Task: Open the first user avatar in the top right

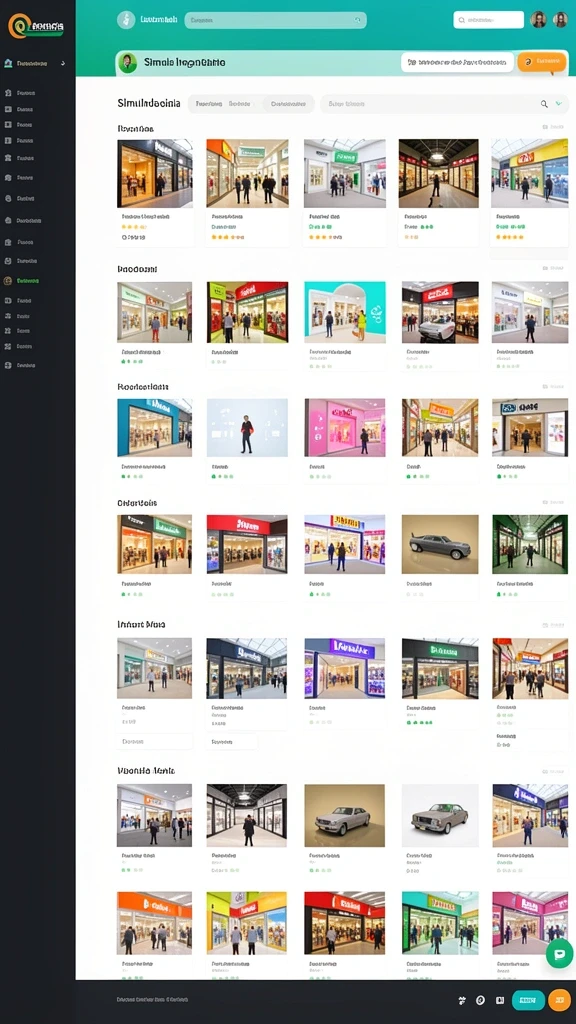Action: tap(538, 20)
